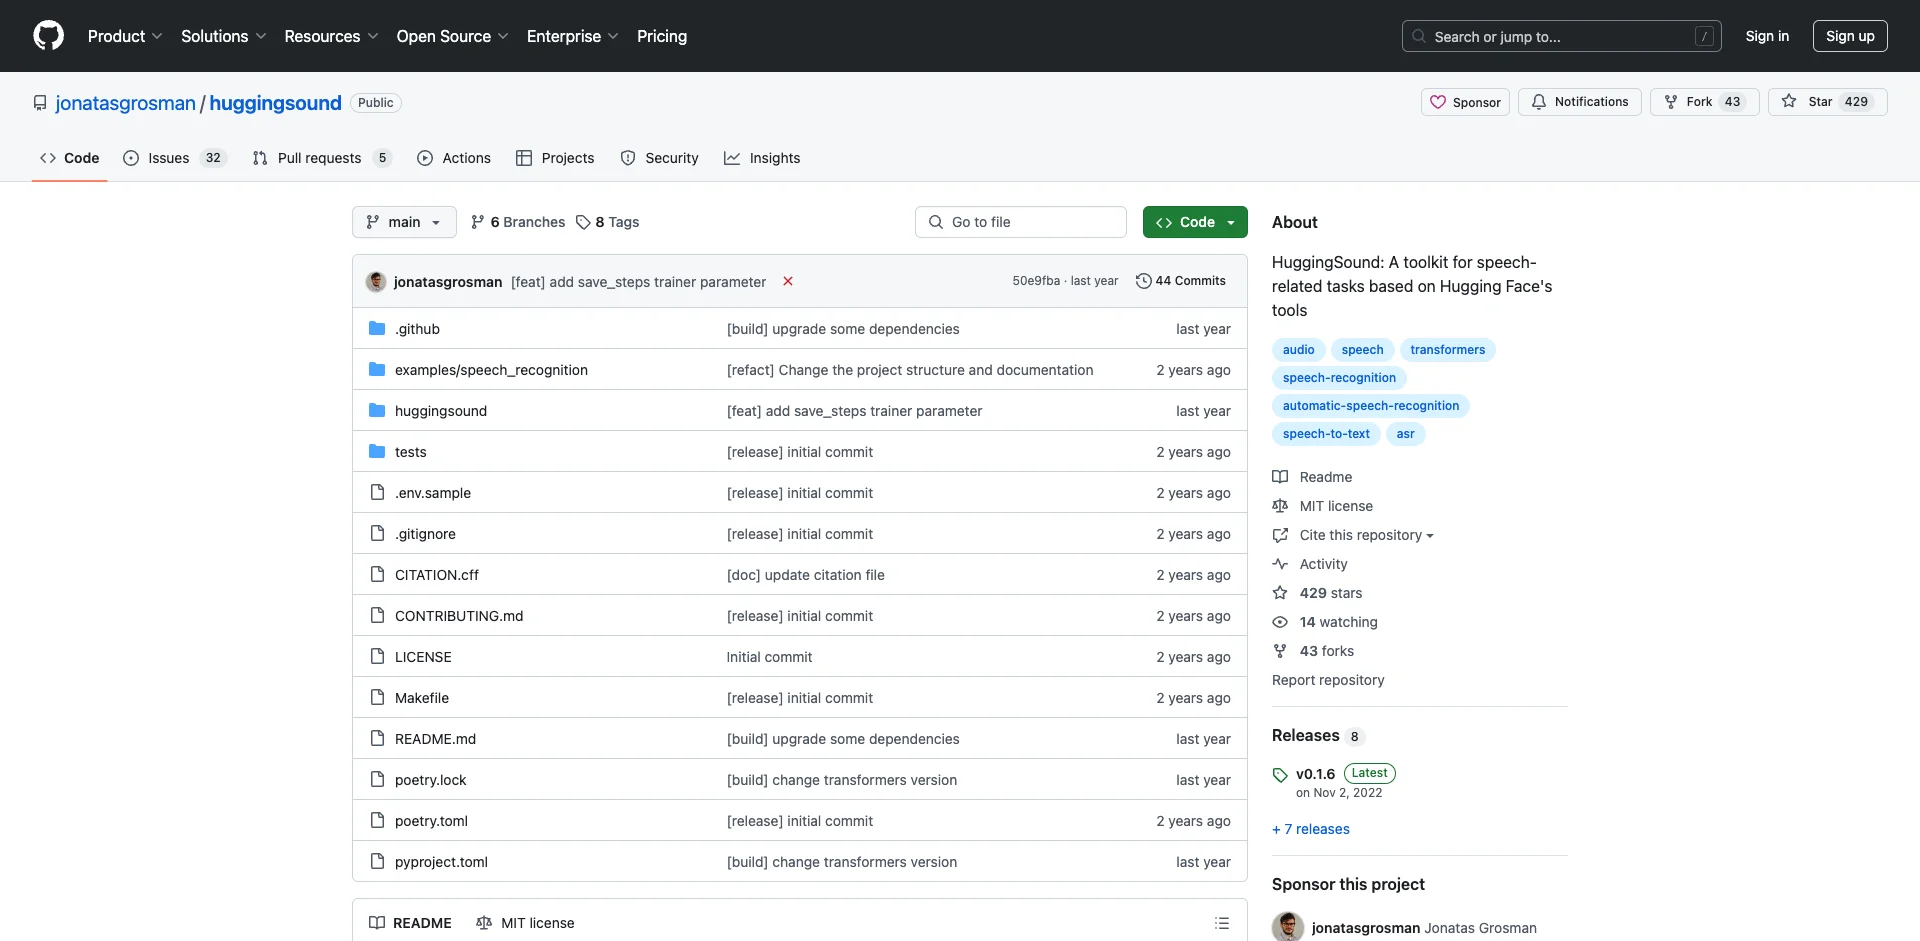Image resolution: width=1920 pixels, height=941 pixels.
Task: Open the green Code dropdown
Action: click(x=1195, y=222)
